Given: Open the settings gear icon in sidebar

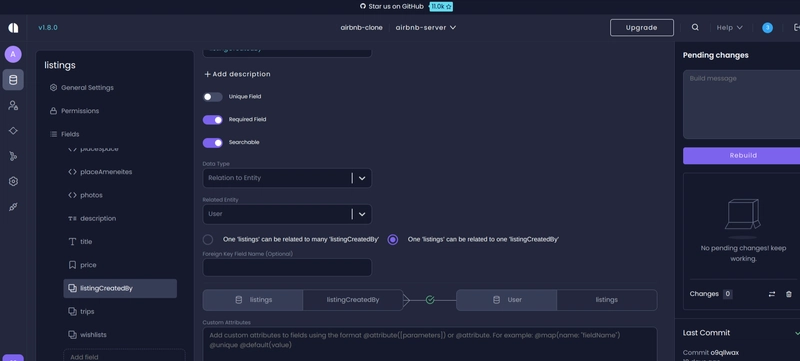Looking at the screenshot, I should (13, 182).
